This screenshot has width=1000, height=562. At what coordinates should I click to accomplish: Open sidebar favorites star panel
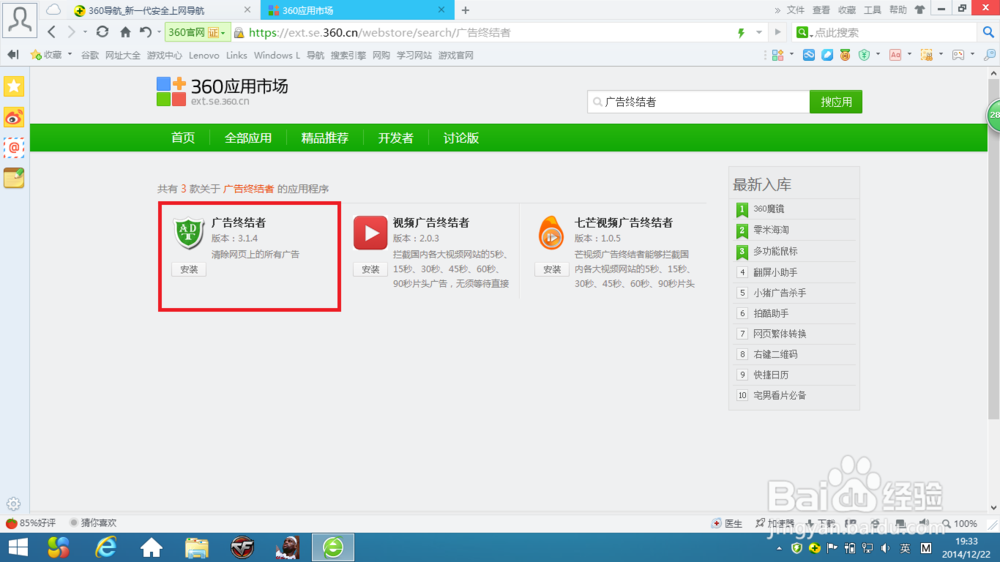click(14, 86)
